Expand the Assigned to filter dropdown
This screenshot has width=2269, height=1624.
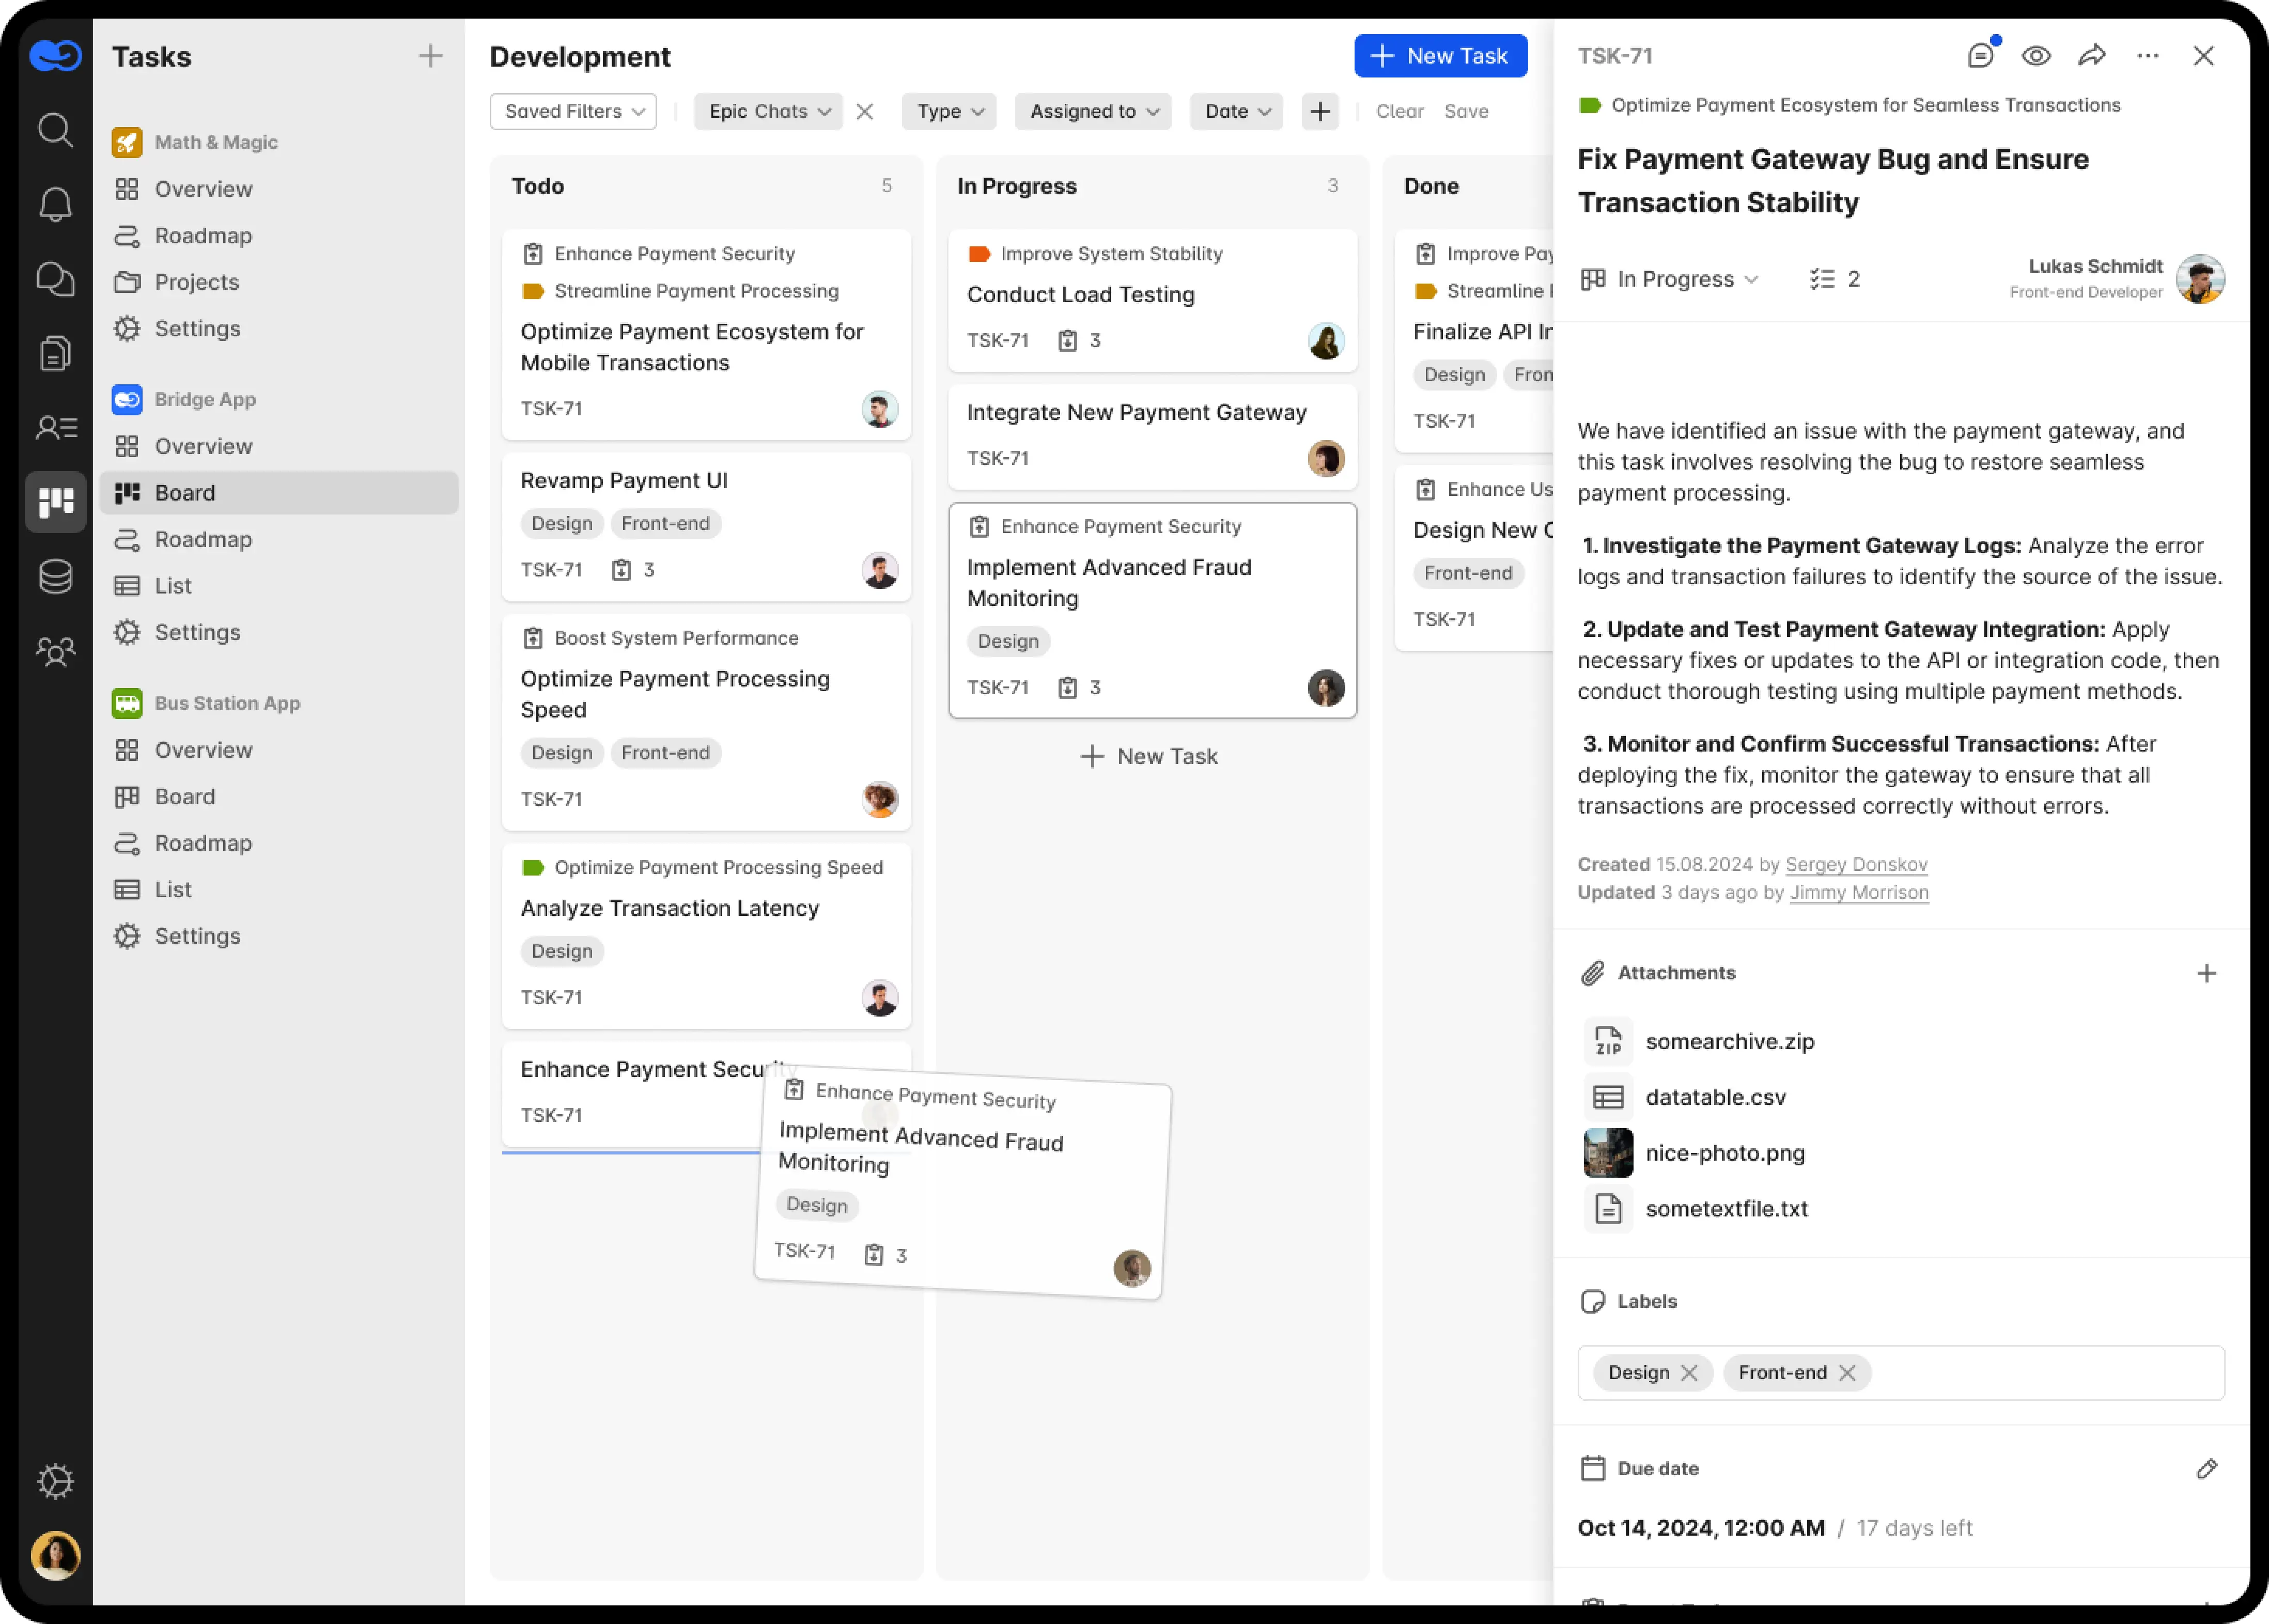[x=1094, y=111]
